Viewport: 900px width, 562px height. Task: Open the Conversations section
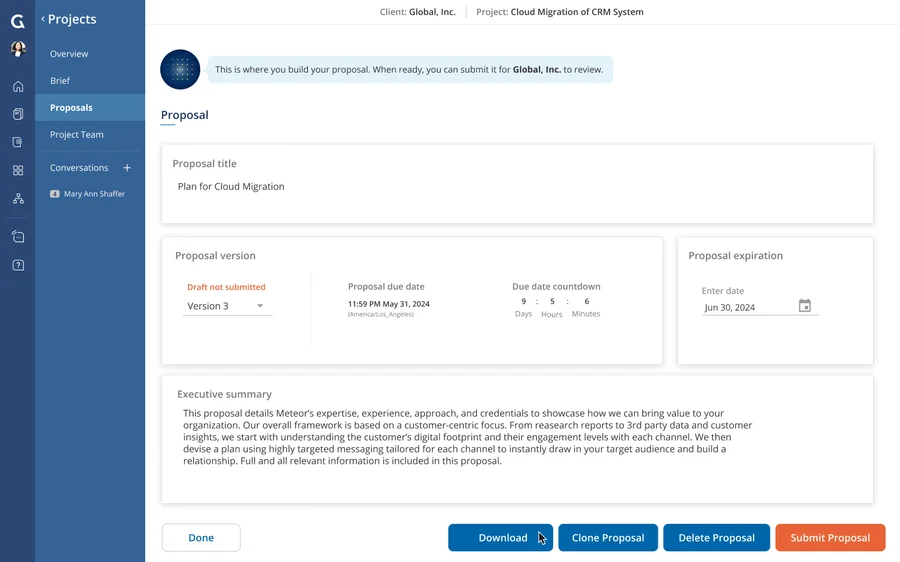tap(79, 168)
